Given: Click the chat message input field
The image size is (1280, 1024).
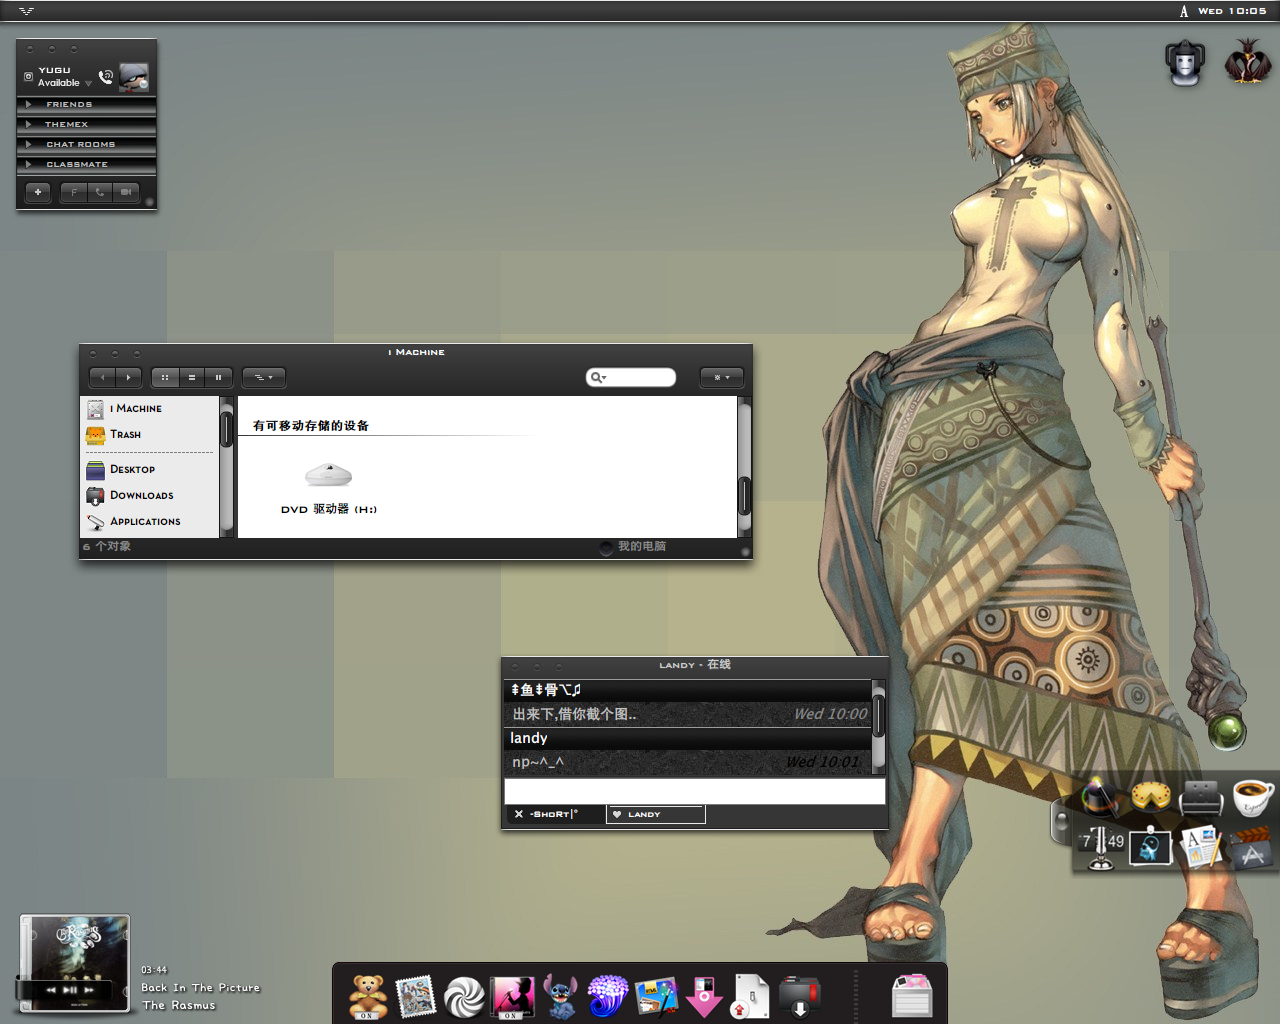Looking at the screenshot, I should [695, 791].
